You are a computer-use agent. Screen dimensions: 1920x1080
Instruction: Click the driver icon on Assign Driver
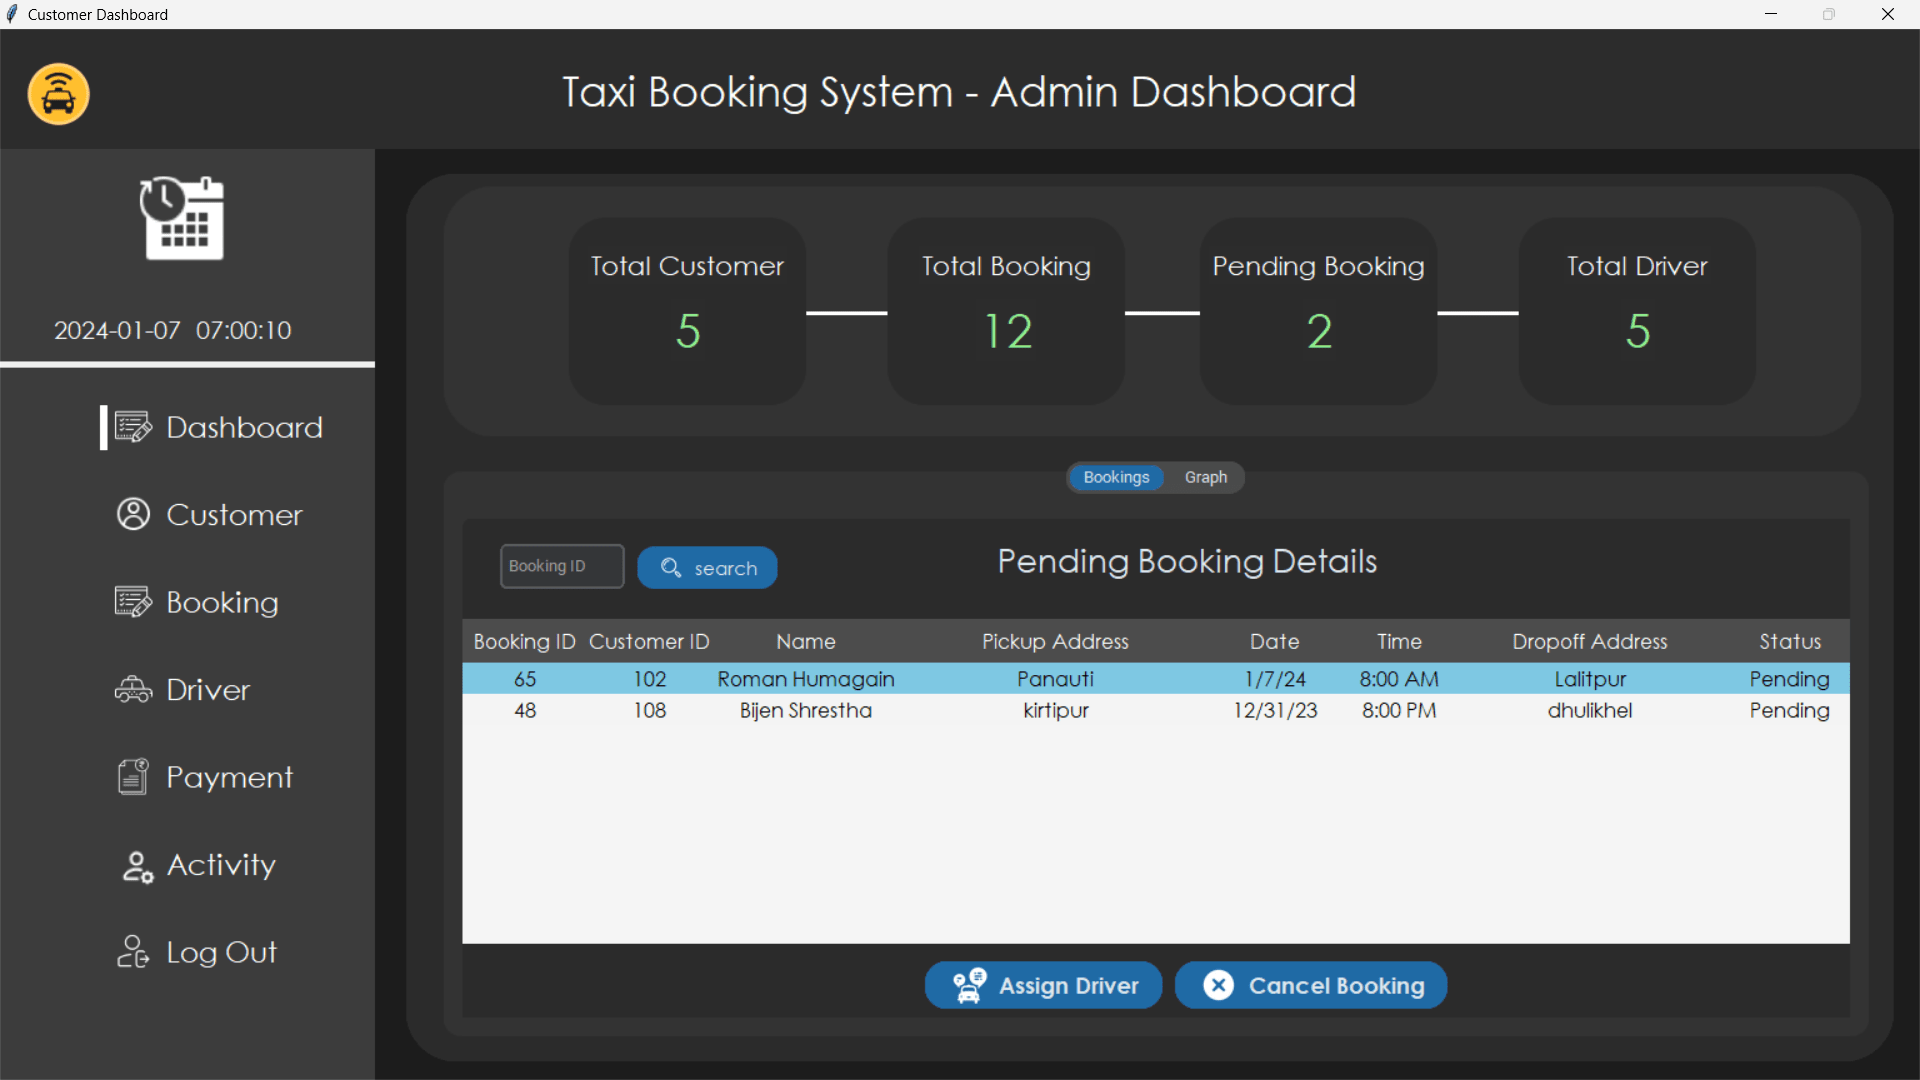(x=969, y=985)
